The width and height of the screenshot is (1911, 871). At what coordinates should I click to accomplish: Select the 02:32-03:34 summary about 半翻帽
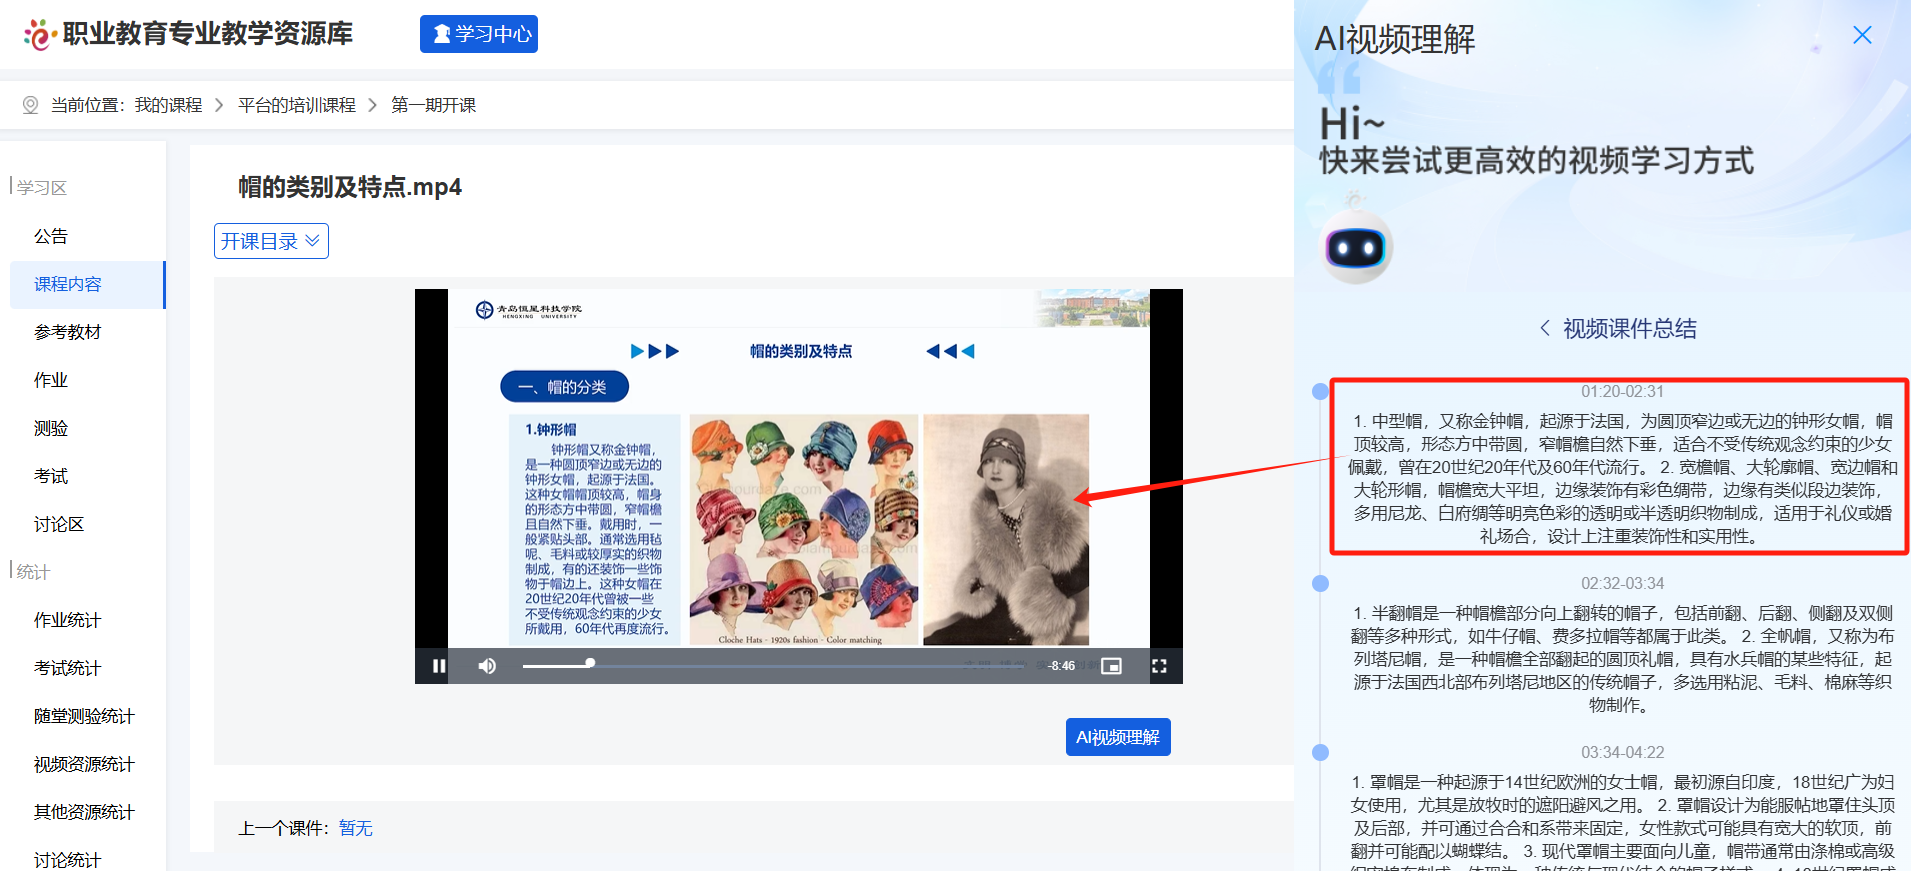(1622, 659)
